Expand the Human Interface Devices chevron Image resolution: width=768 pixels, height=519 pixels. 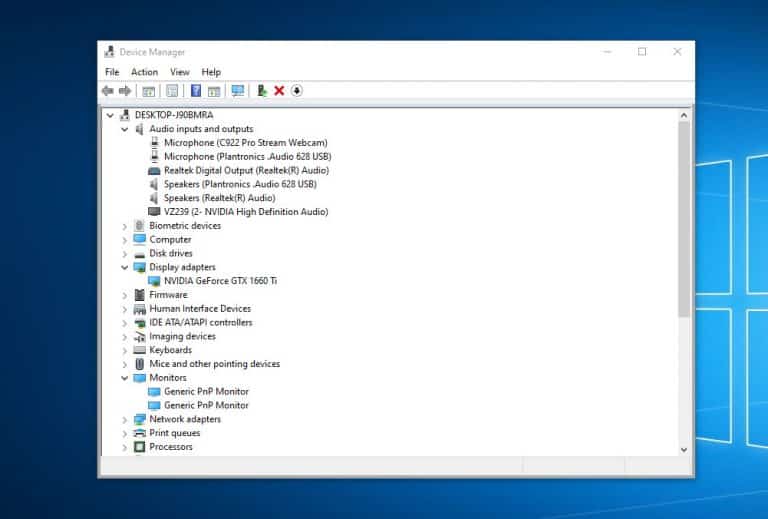coord(124,309)
